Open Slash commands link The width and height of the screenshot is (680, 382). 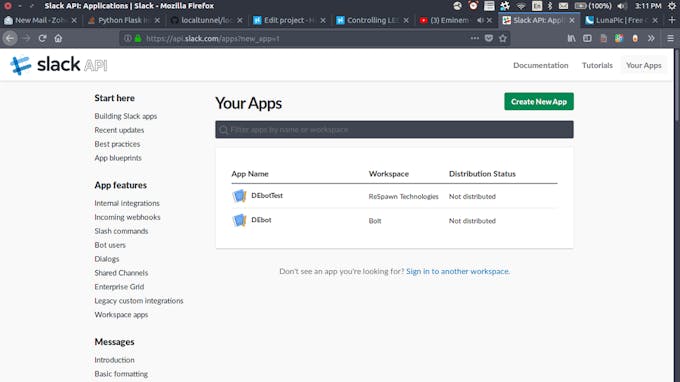[x=121, y=231]
